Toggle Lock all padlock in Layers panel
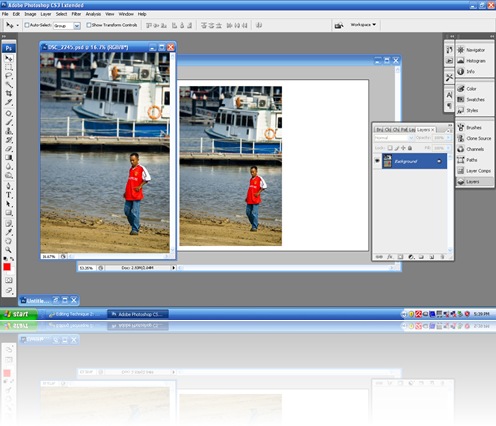The height and width of the screenshot is (426, 496). pyautogui.click(x=410, y=148)
